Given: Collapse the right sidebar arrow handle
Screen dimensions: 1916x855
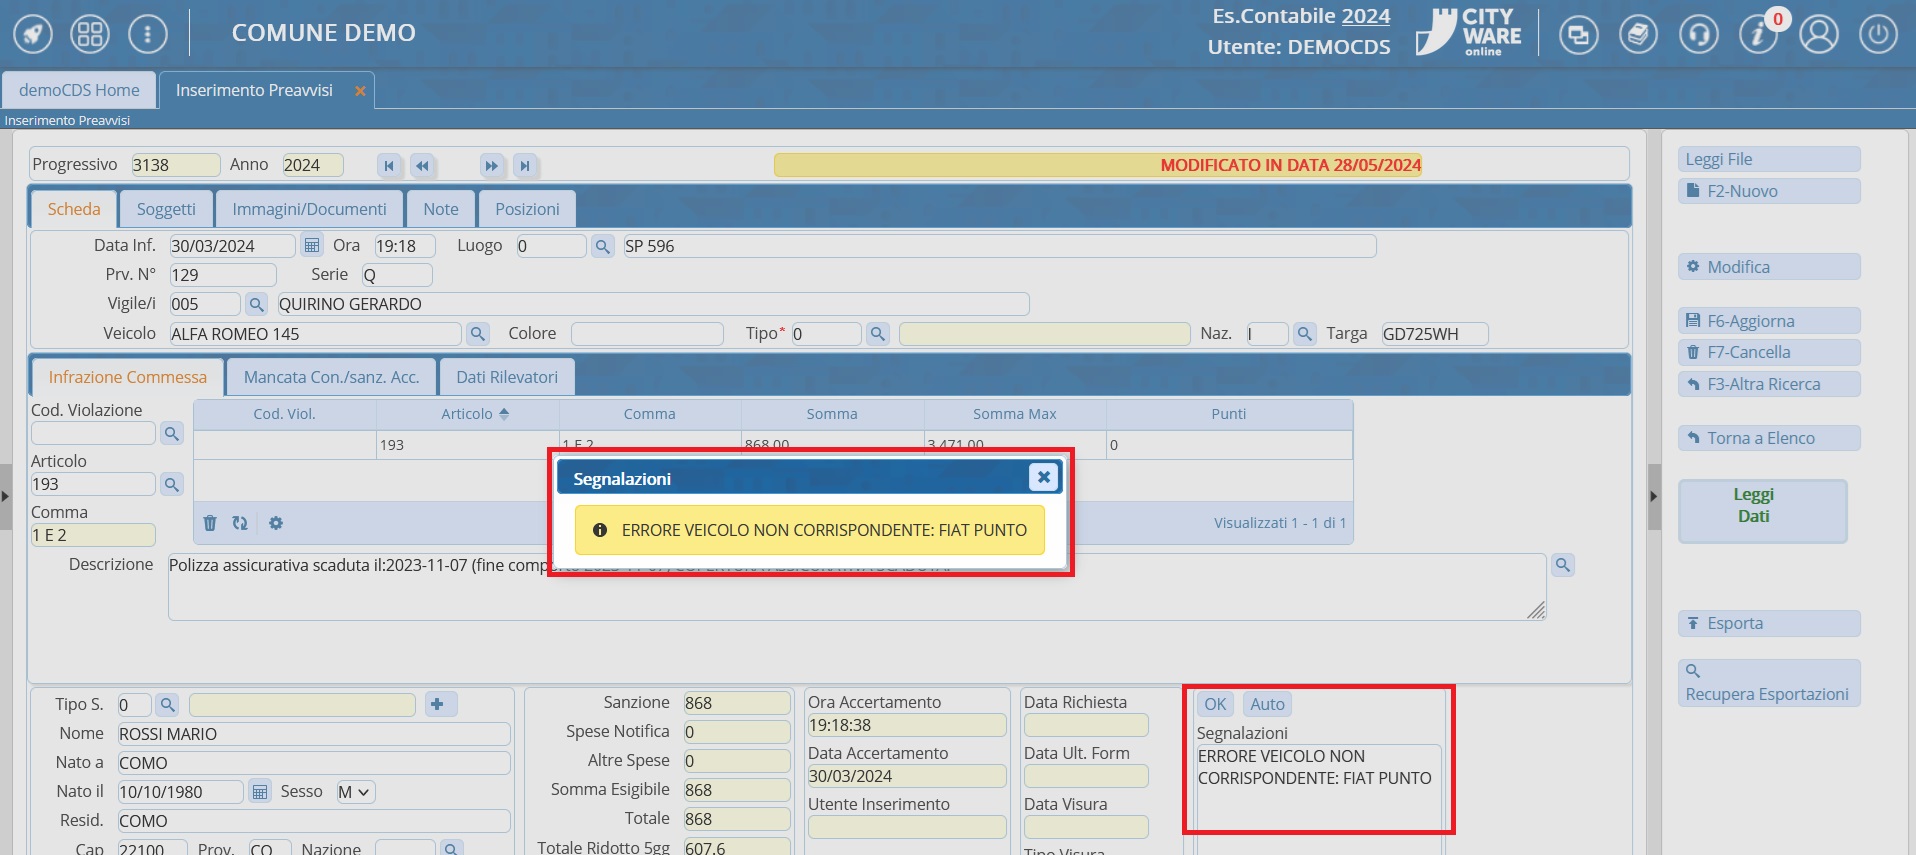Looking at the screenshot, I should 1654,496.
